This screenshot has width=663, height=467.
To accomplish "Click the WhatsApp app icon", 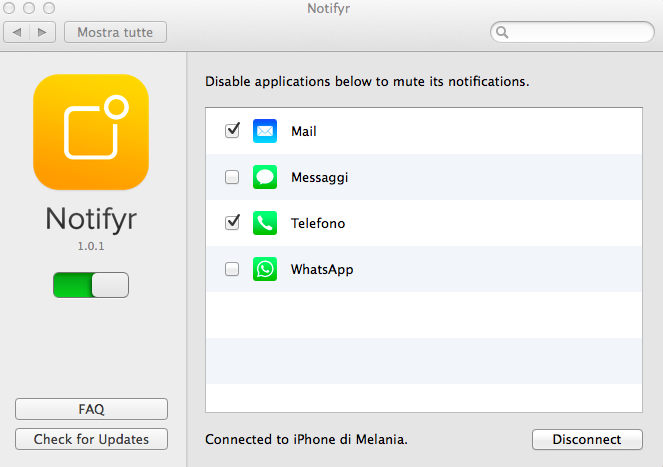I will click(x=265, y=269).
